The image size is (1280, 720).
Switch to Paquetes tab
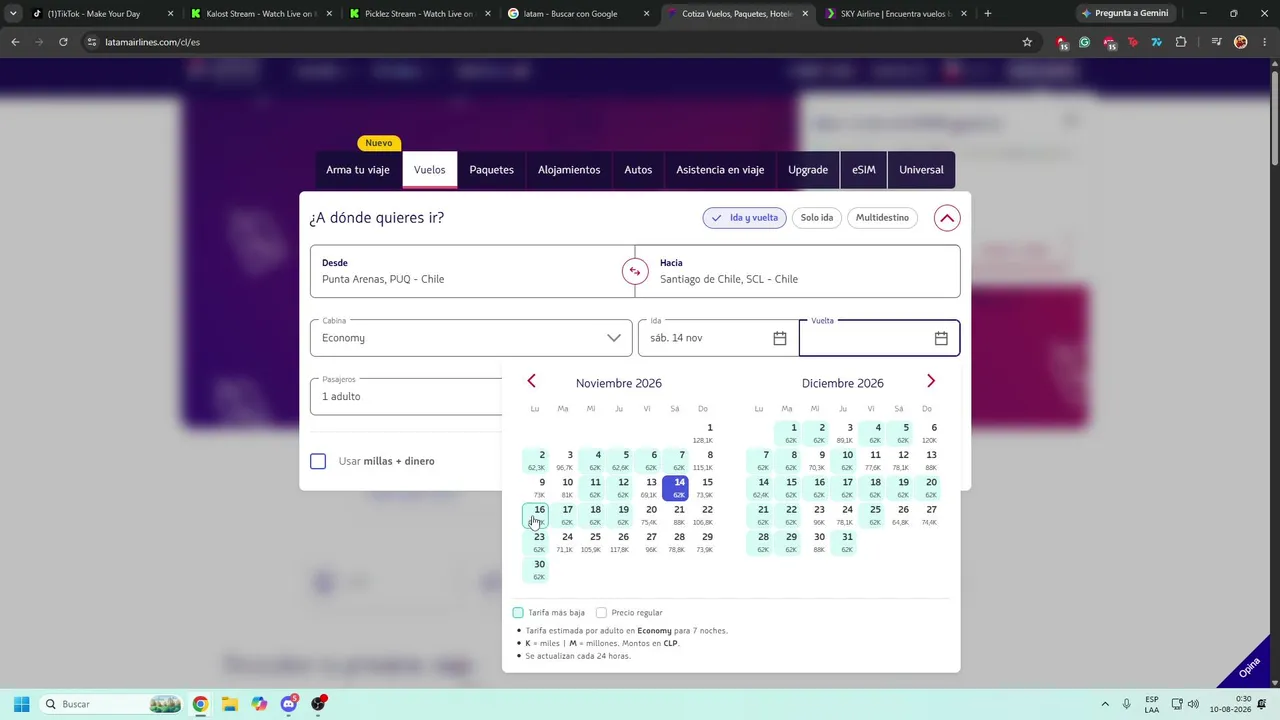pyautogui.click(x=492, y=170)
